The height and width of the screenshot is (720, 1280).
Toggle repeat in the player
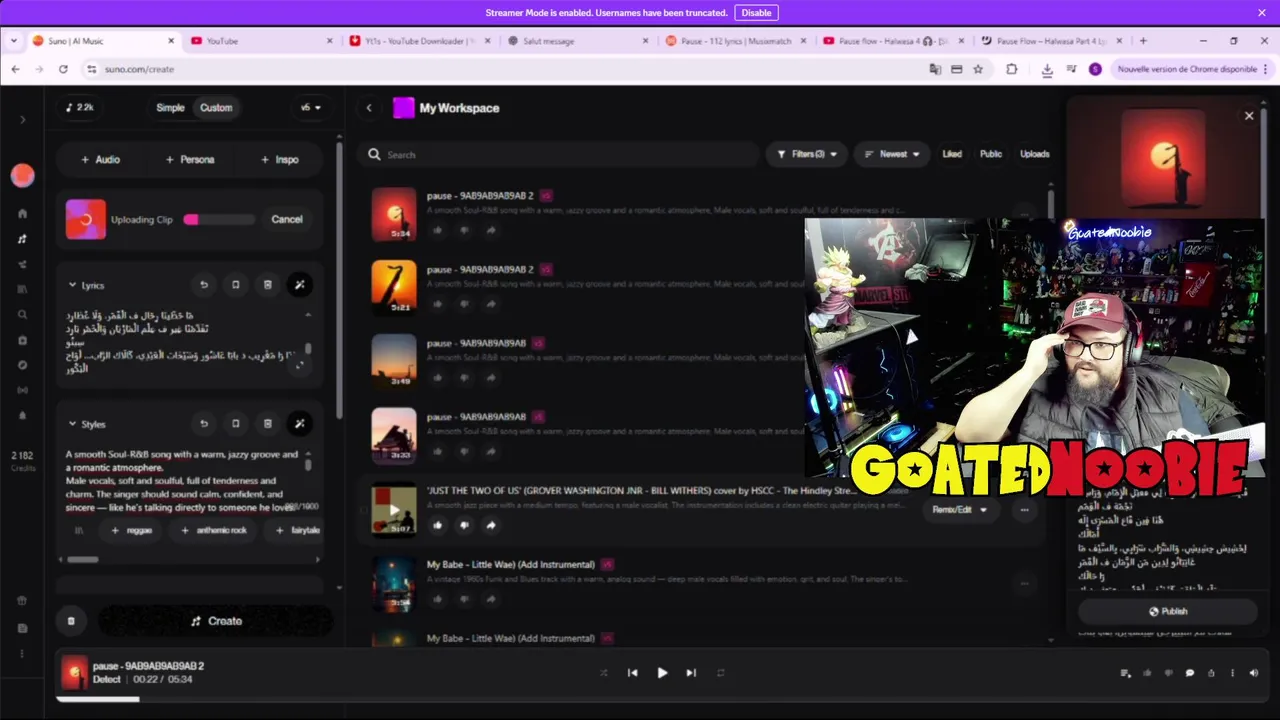click(720, 673)
